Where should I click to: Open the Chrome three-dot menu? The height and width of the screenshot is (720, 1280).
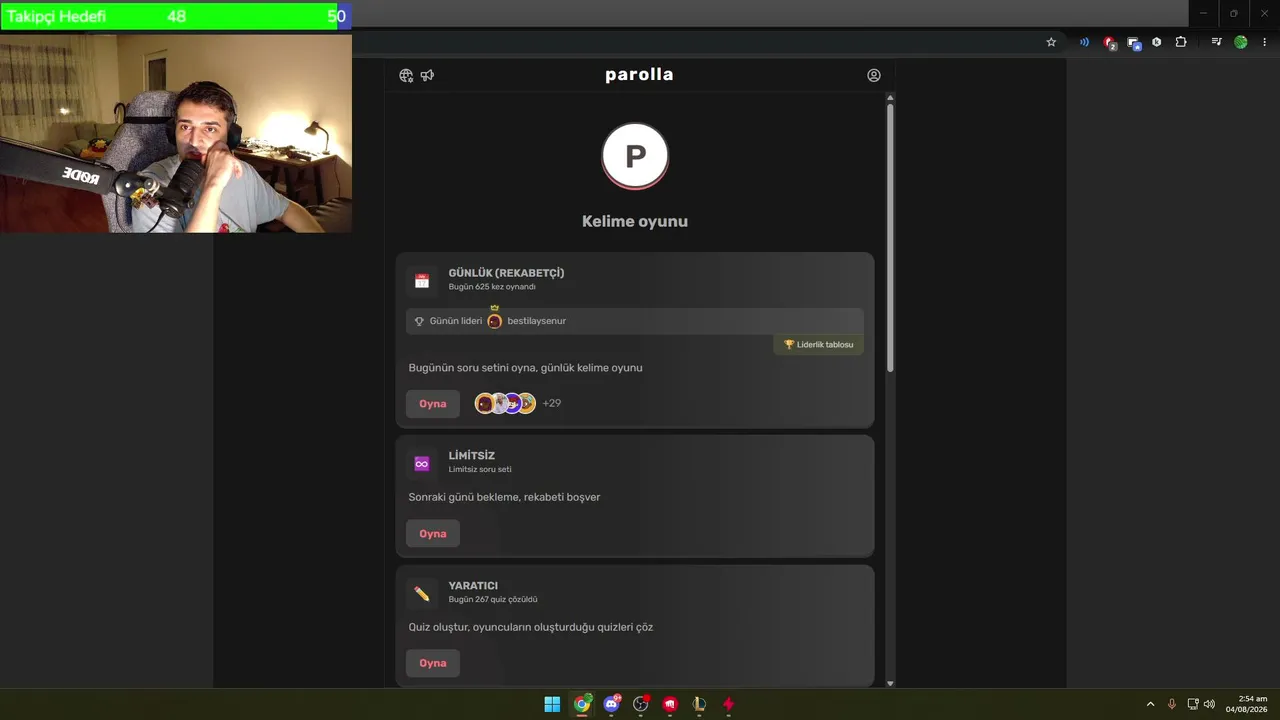coord(1265,42)
